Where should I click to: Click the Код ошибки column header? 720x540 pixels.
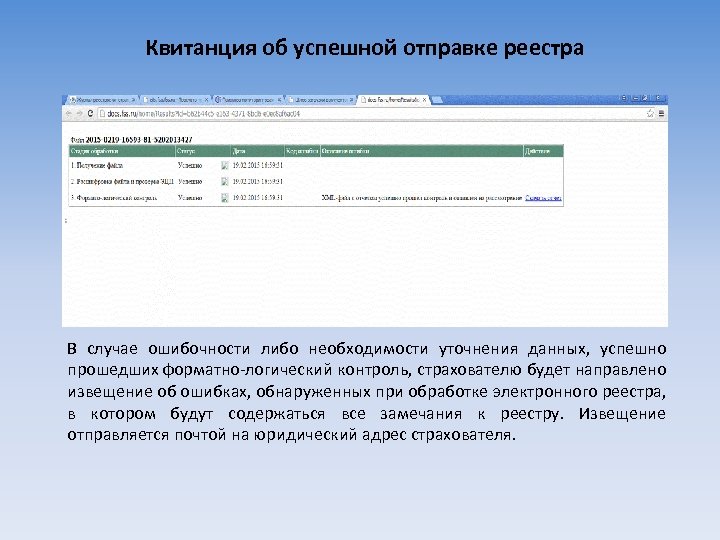coord(302,151)
